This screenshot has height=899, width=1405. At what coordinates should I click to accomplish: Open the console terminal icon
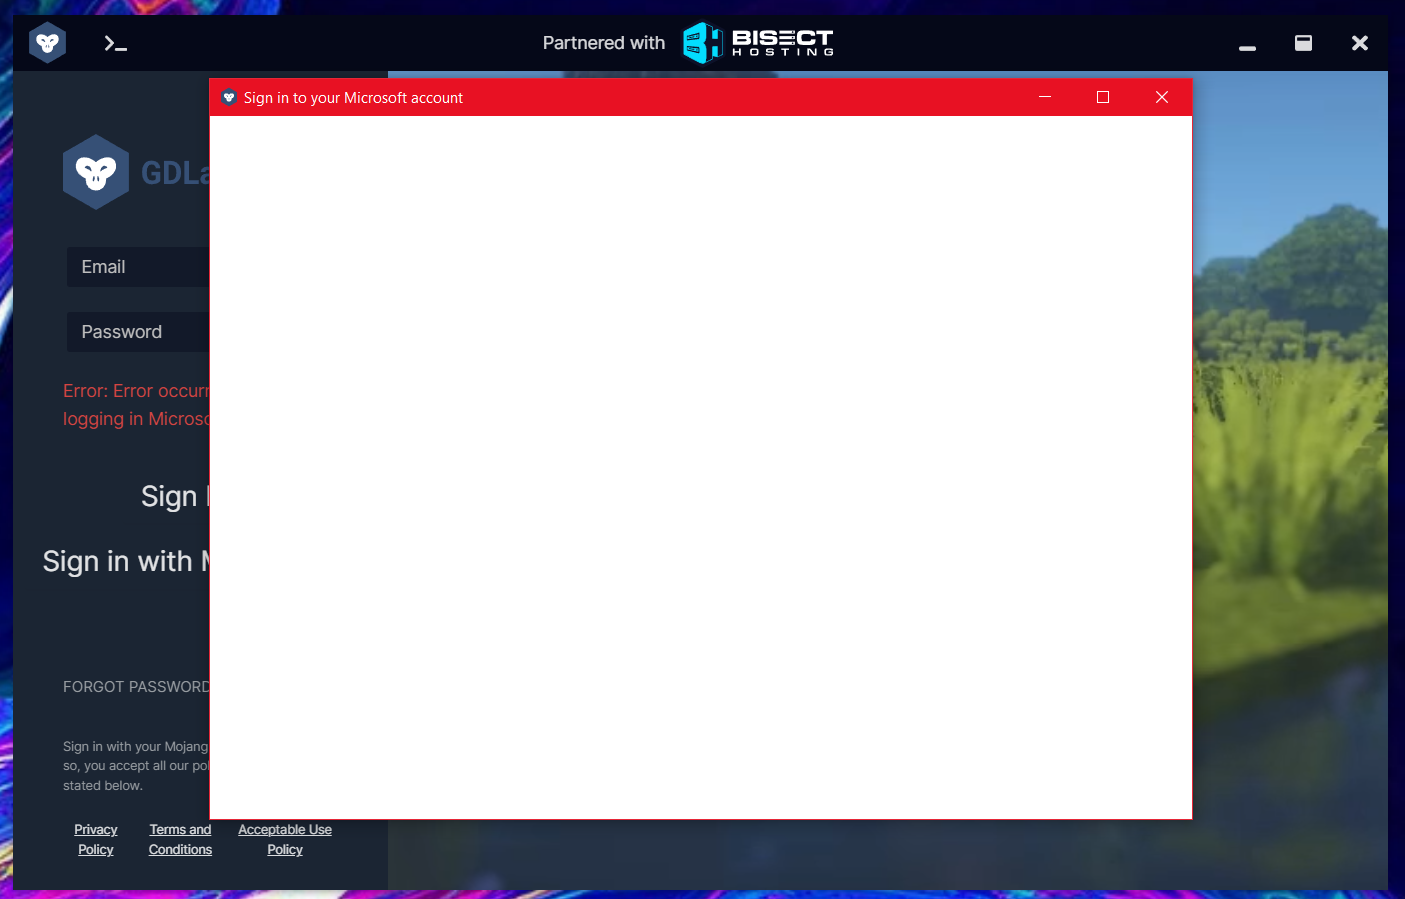click(115, 43)
